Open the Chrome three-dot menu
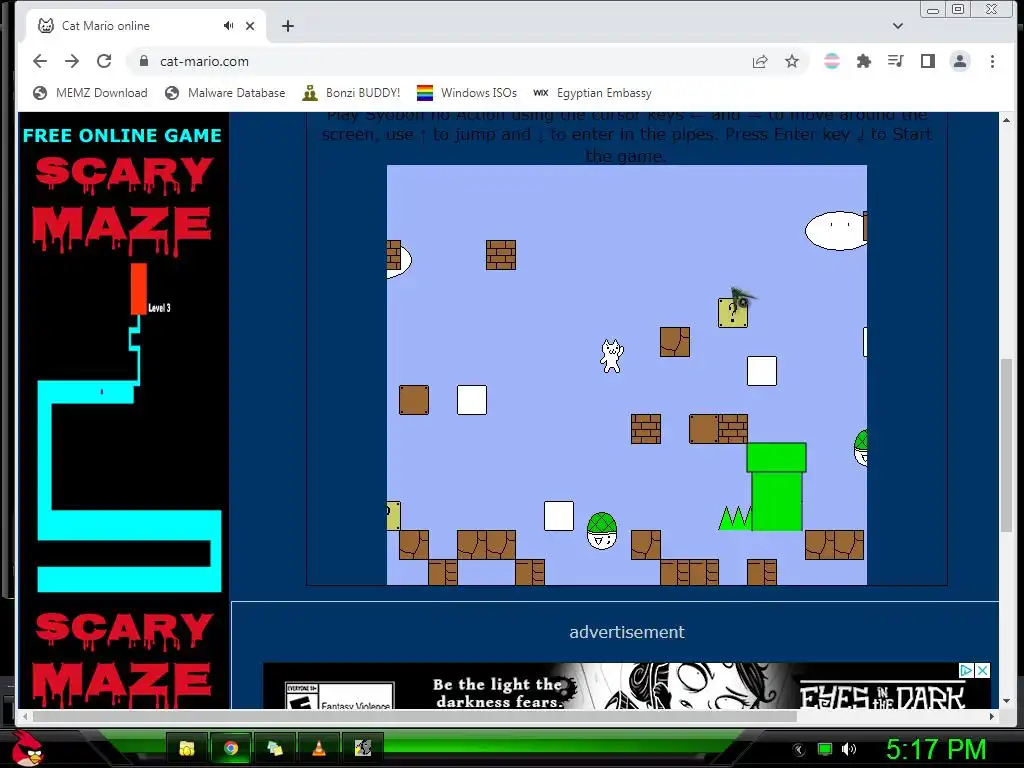This screenshot has height=768, width=1024. tap(992, 61)
